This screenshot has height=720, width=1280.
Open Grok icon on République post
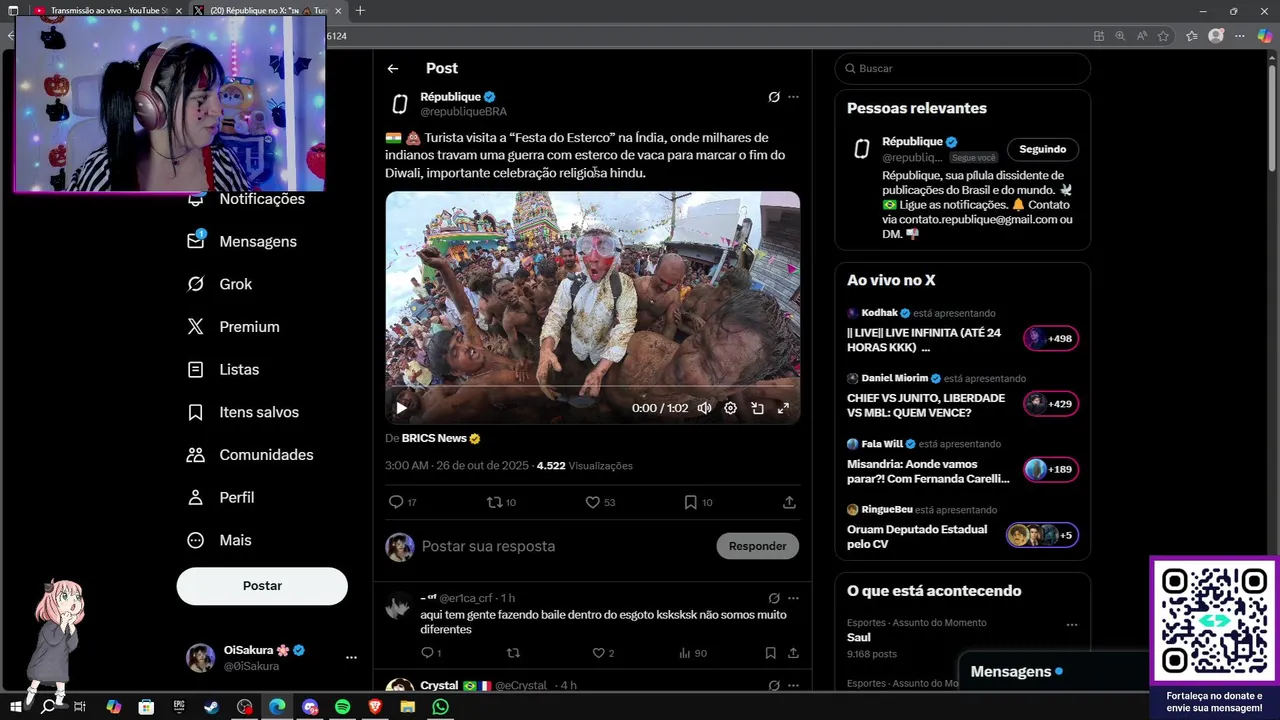tap(773, 97)
